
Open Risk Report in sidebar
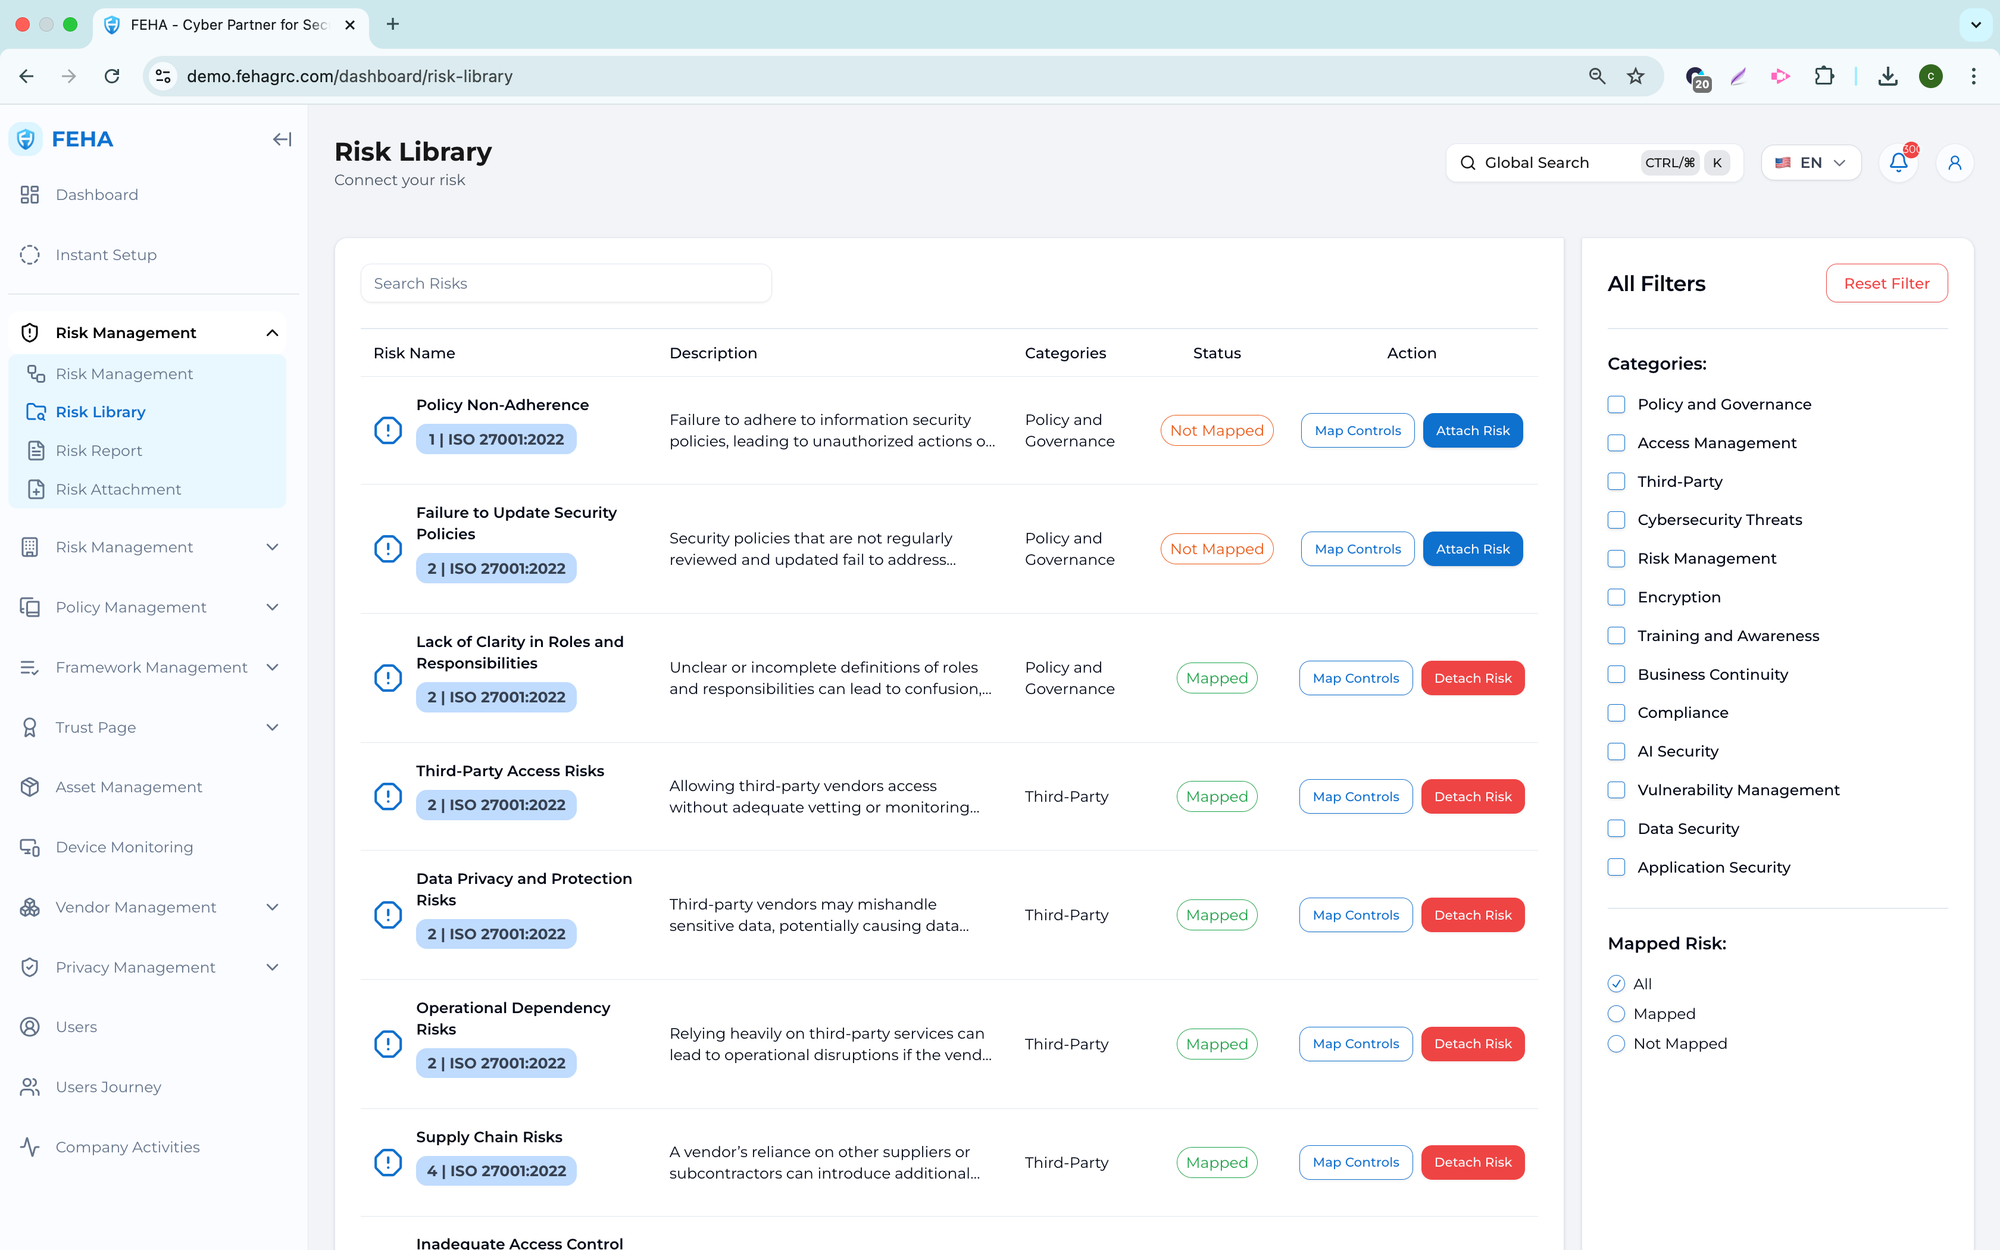click(x=99, y=451)
